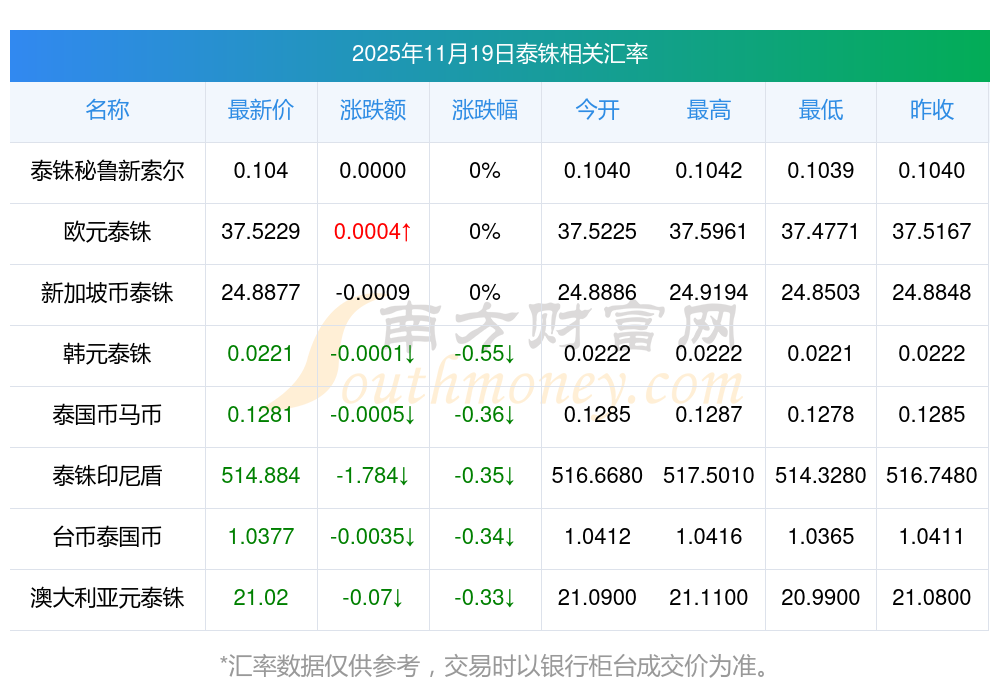
Task: Click the 最低 column header
Action: (821, 110)
